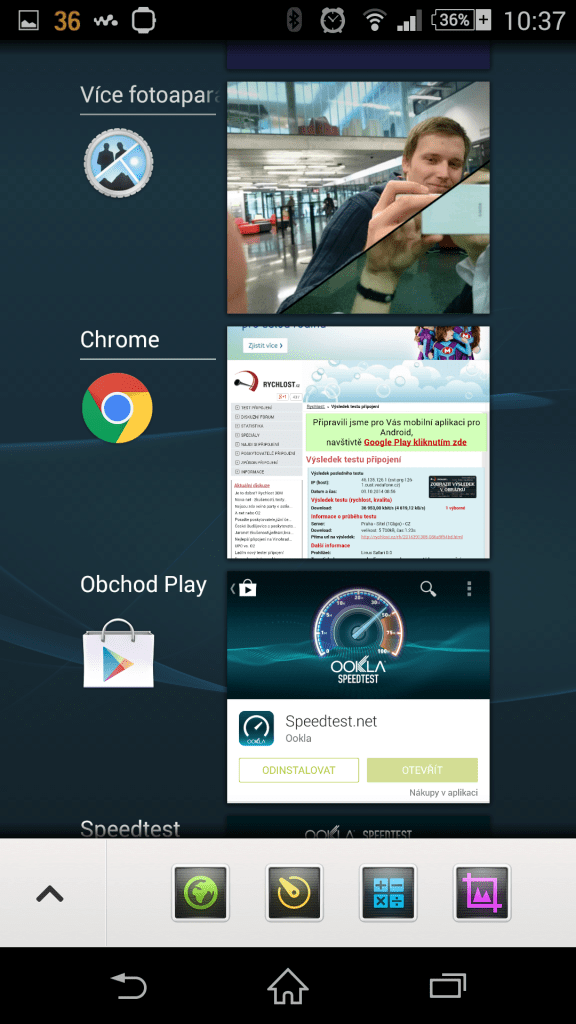Launch the screenshot capture small app icon

[482, 892]
